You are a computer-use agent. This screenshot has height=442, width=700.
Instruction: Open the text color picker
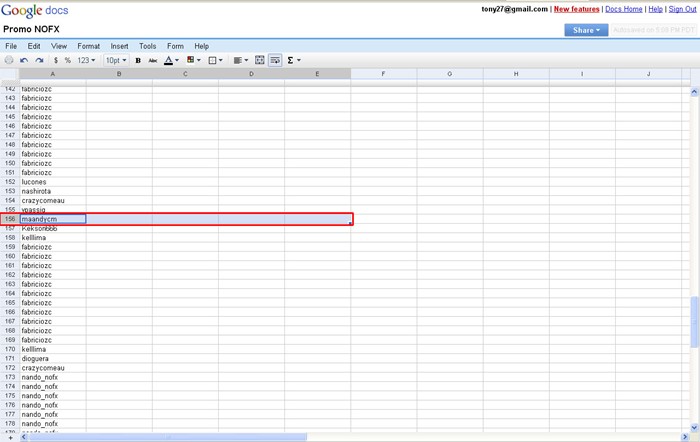click(171, 60)
